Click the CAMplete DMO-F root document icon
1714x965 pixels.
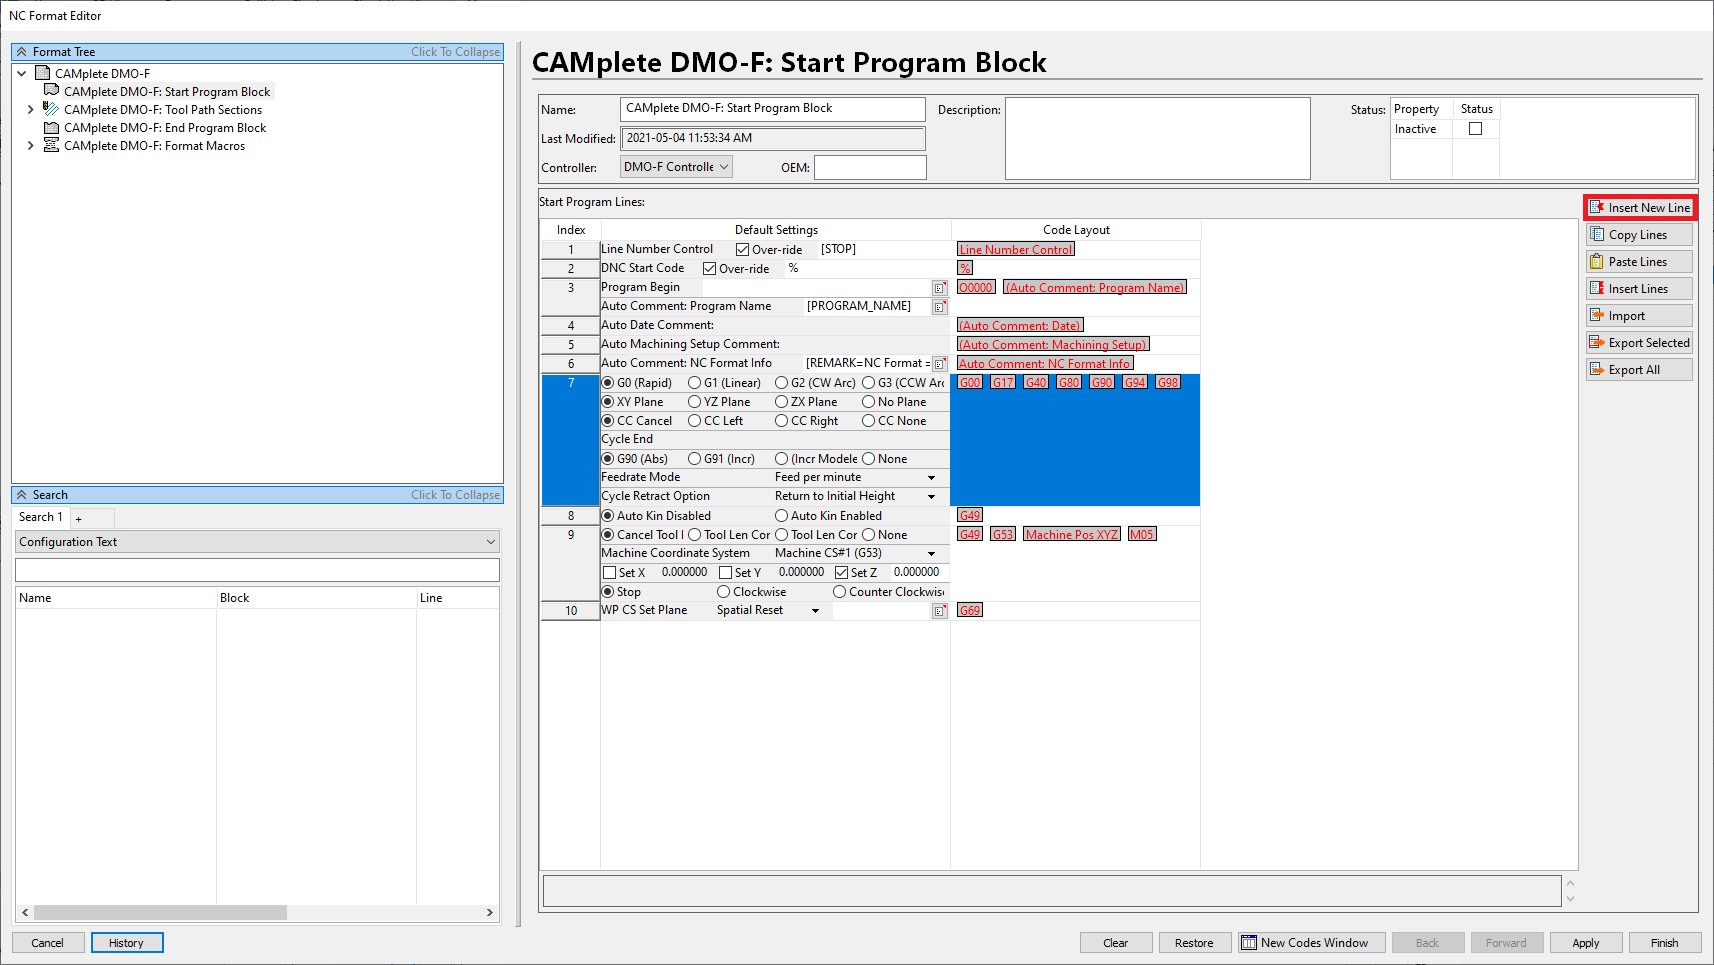[x=43, y=73]
